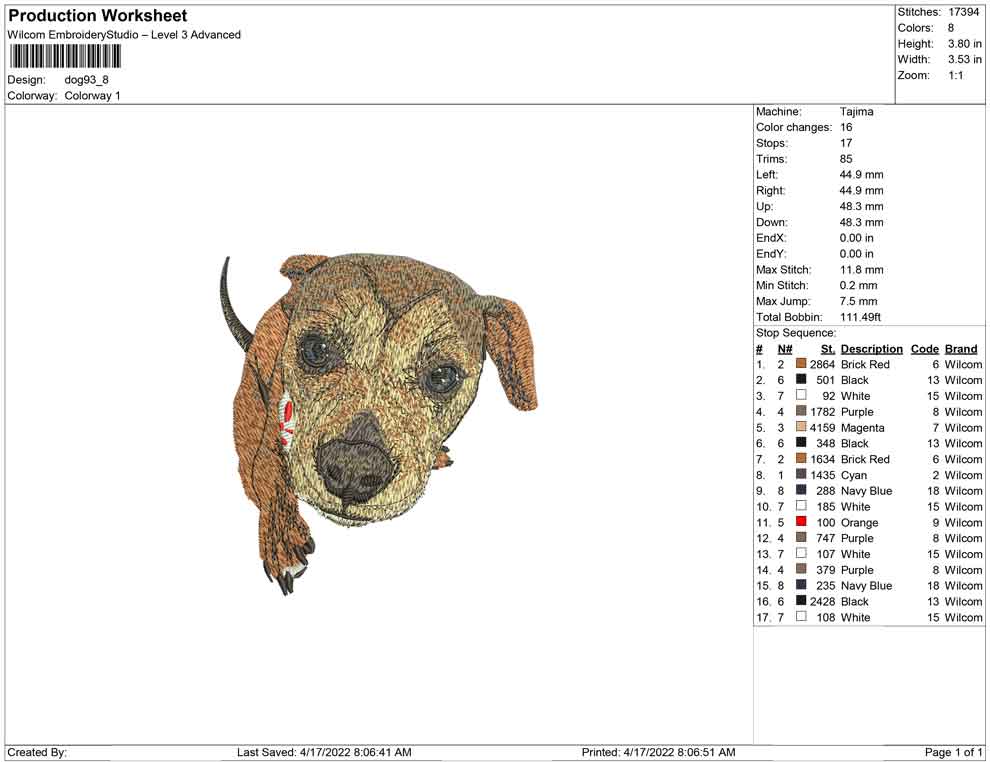Click the width value '3.53 in'
The height and width of the screenshot is (762, 990).
(964, 59)
